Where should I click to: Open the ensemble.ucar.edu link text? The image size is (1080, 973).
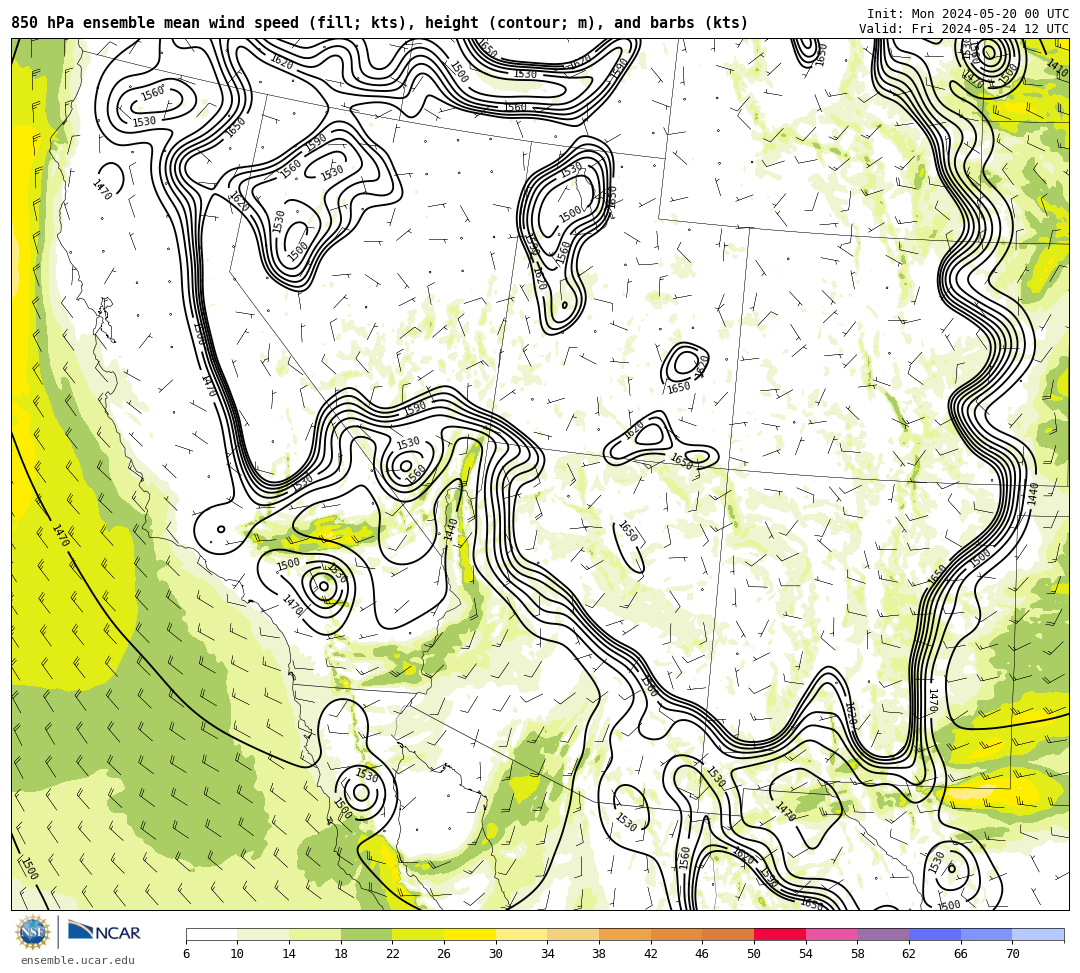click(x=78, y=960)
